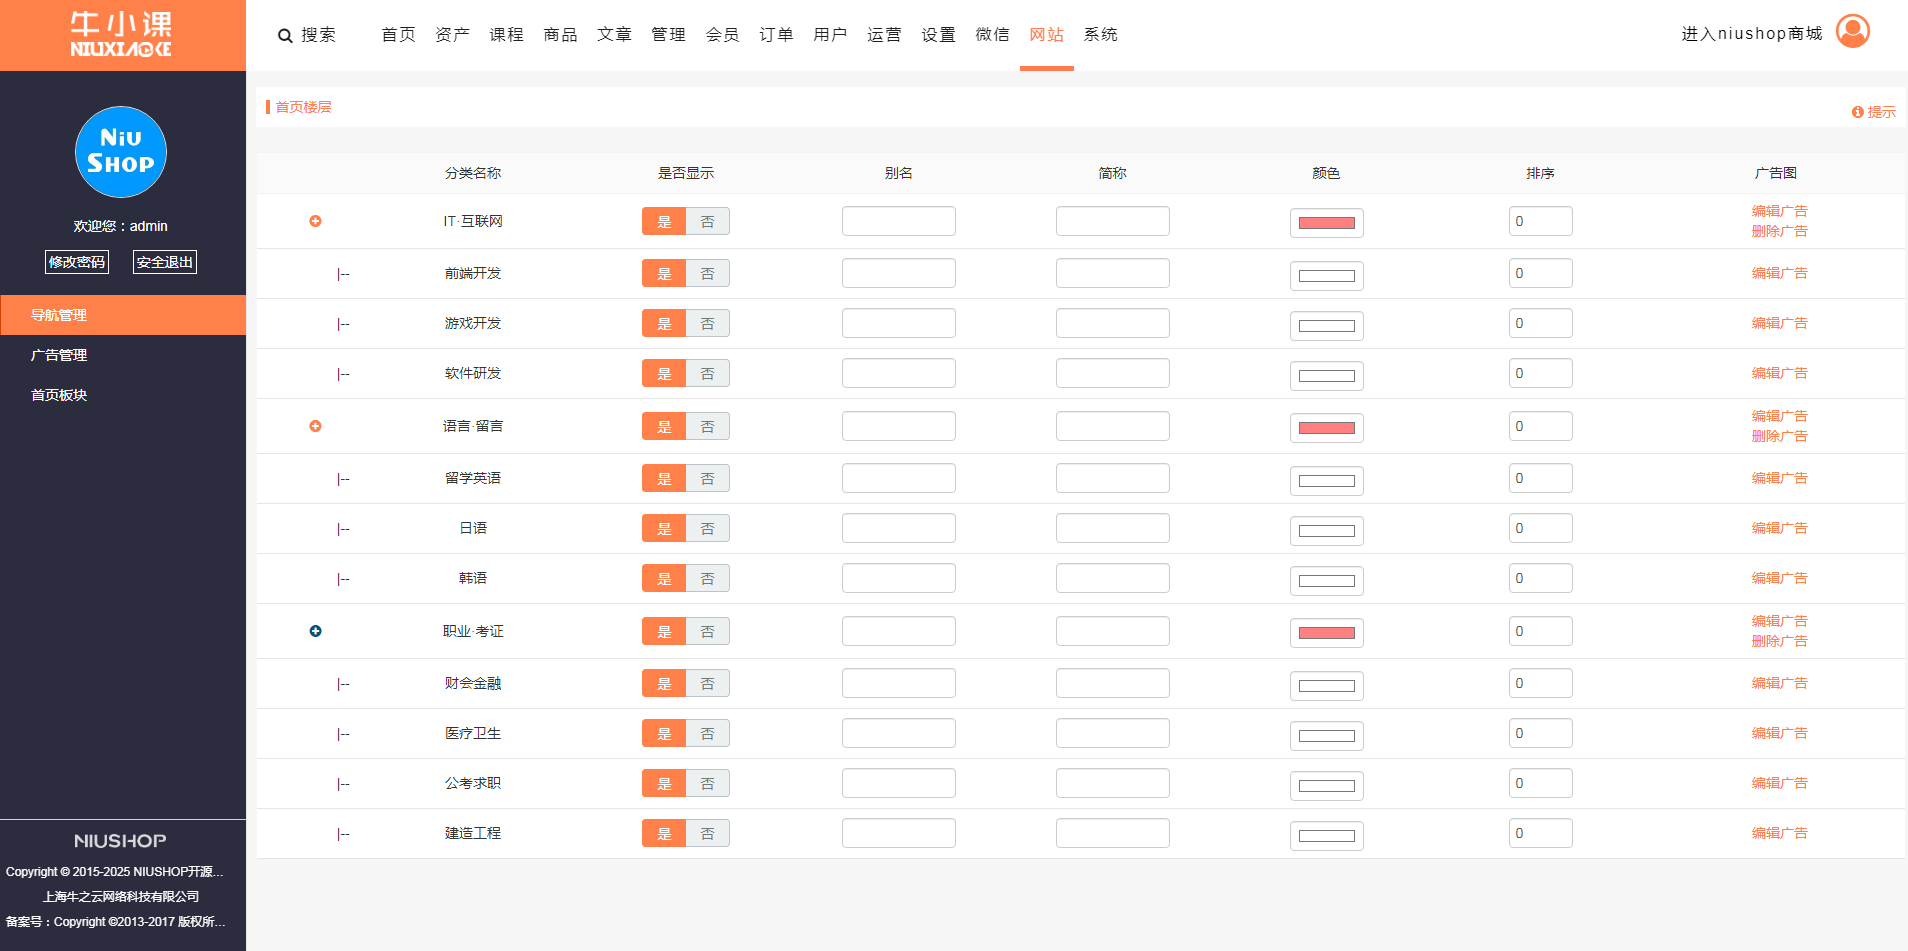Open the 课程 top menu
Image resolution: width=1908 pixels, height=951 pixels.
point(506,35)
